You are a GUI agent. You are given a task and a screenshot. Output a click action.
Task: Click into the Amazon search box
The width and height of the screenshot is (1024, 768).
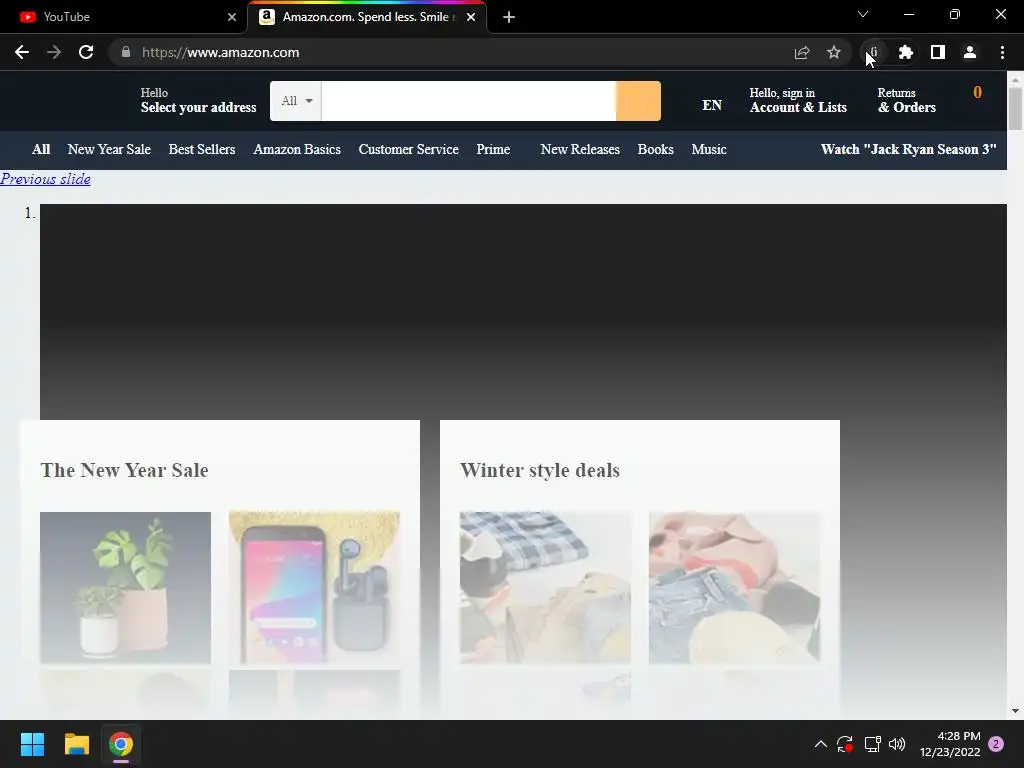468,101
